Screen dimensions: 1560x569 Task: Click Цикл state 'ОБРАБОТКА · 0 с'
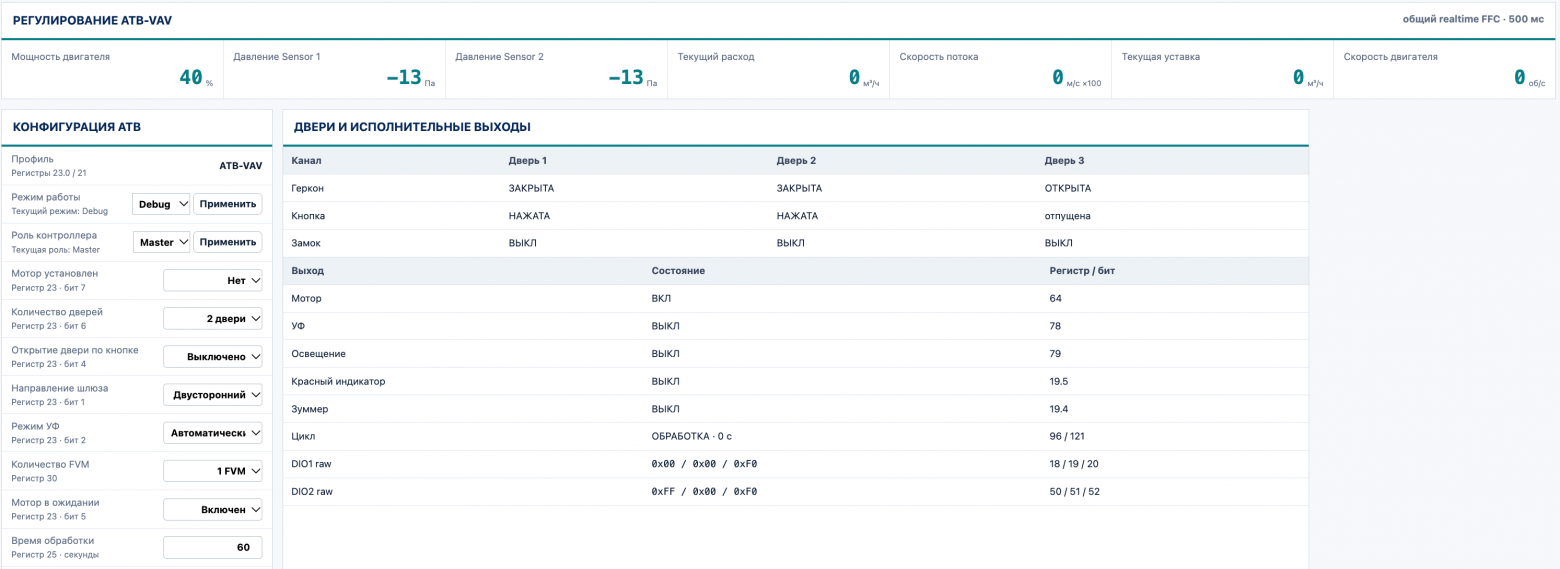(693, 437)
